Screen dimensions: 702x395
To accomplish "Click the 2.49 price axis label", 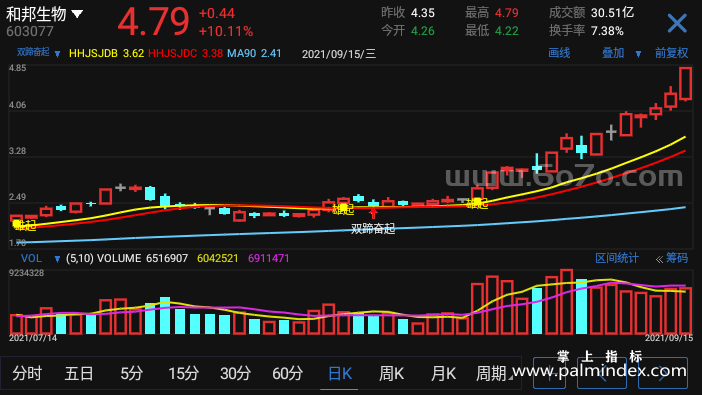I will tap(17, 197).
